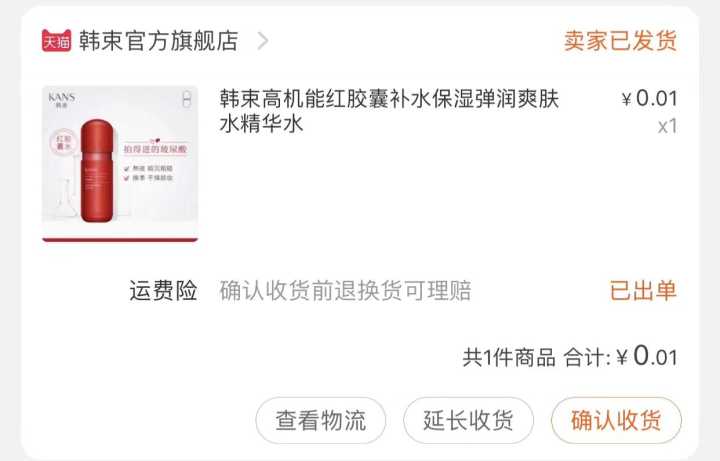720x461 pixels.
Task: Click the 延长收货 button
Action: [468, 420]
